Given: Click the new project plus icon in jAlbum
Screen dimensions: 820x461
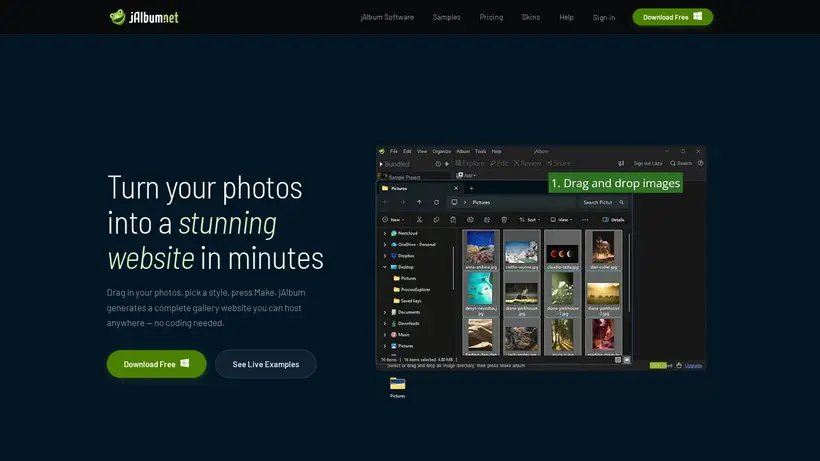Looking at the screenshot, I should (x=447, y=164).
